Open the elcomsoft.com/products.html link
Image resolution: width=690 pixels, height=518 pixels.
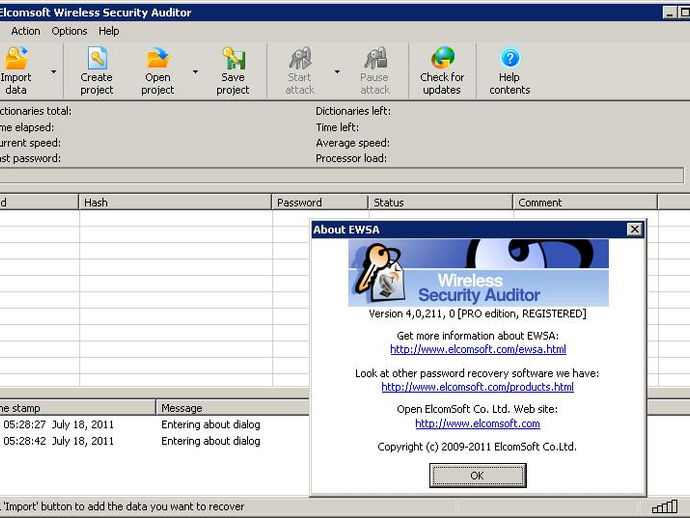[477, 387]
